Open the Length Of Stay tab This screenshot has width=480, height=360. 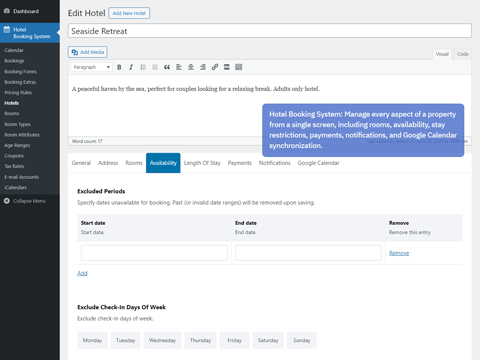[202, 163]
